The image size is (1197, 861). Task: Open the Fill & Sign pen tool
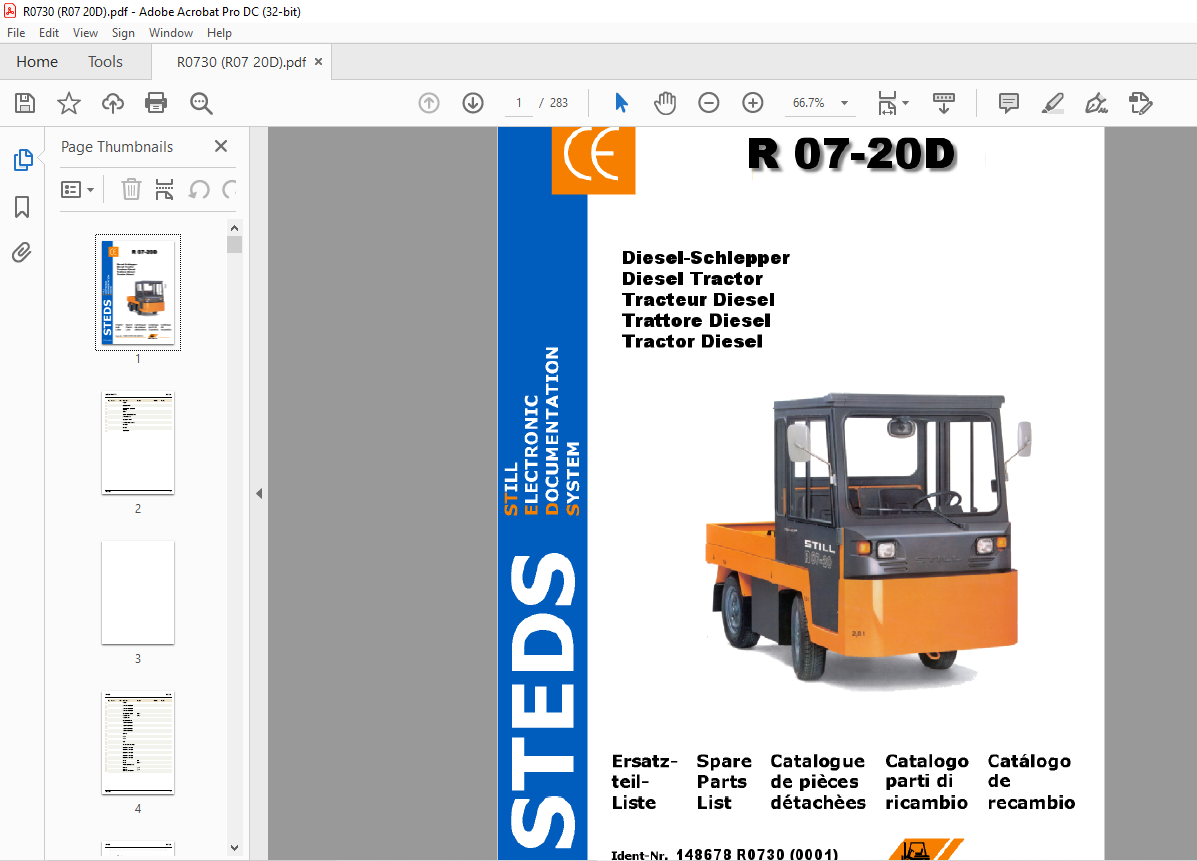pyautogui.click(x=1096, y=103)
